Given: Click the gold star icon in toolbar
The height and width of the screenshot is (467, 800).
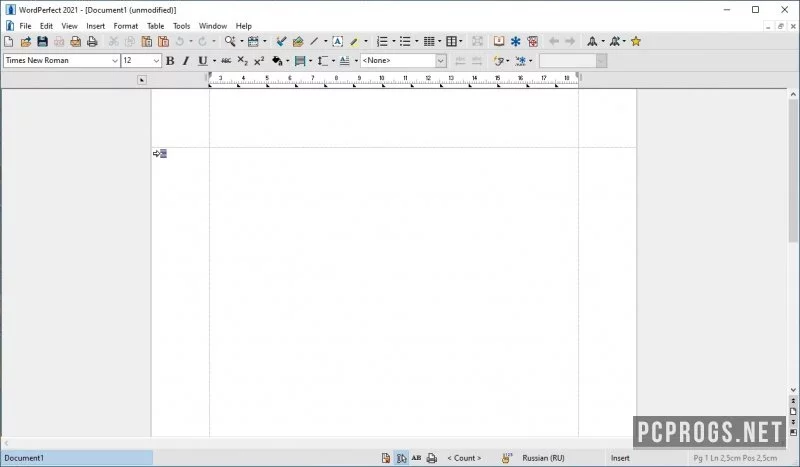Looking at the screenshot, I should [636, 42].
